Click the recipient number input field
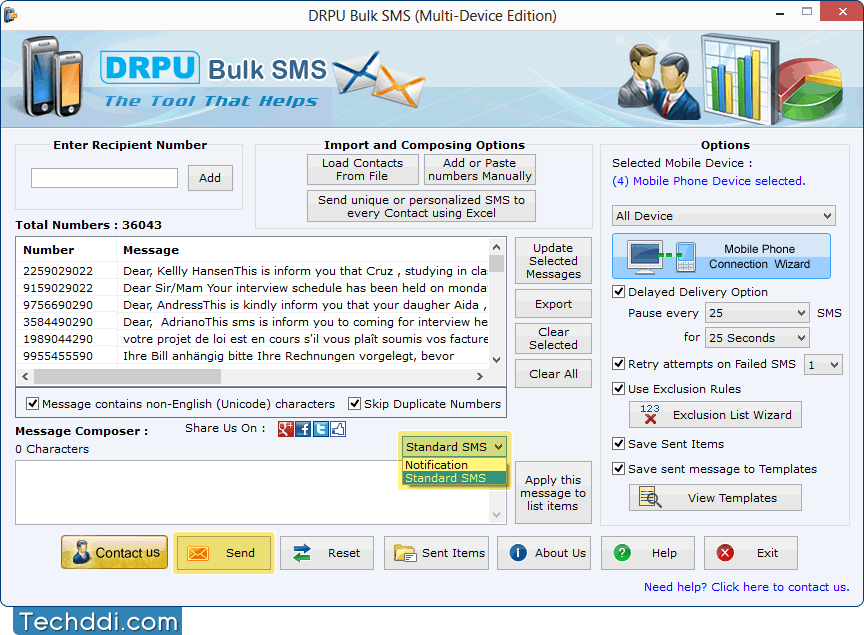This screenshot has height=635, width=864. [x=104, y=178]
